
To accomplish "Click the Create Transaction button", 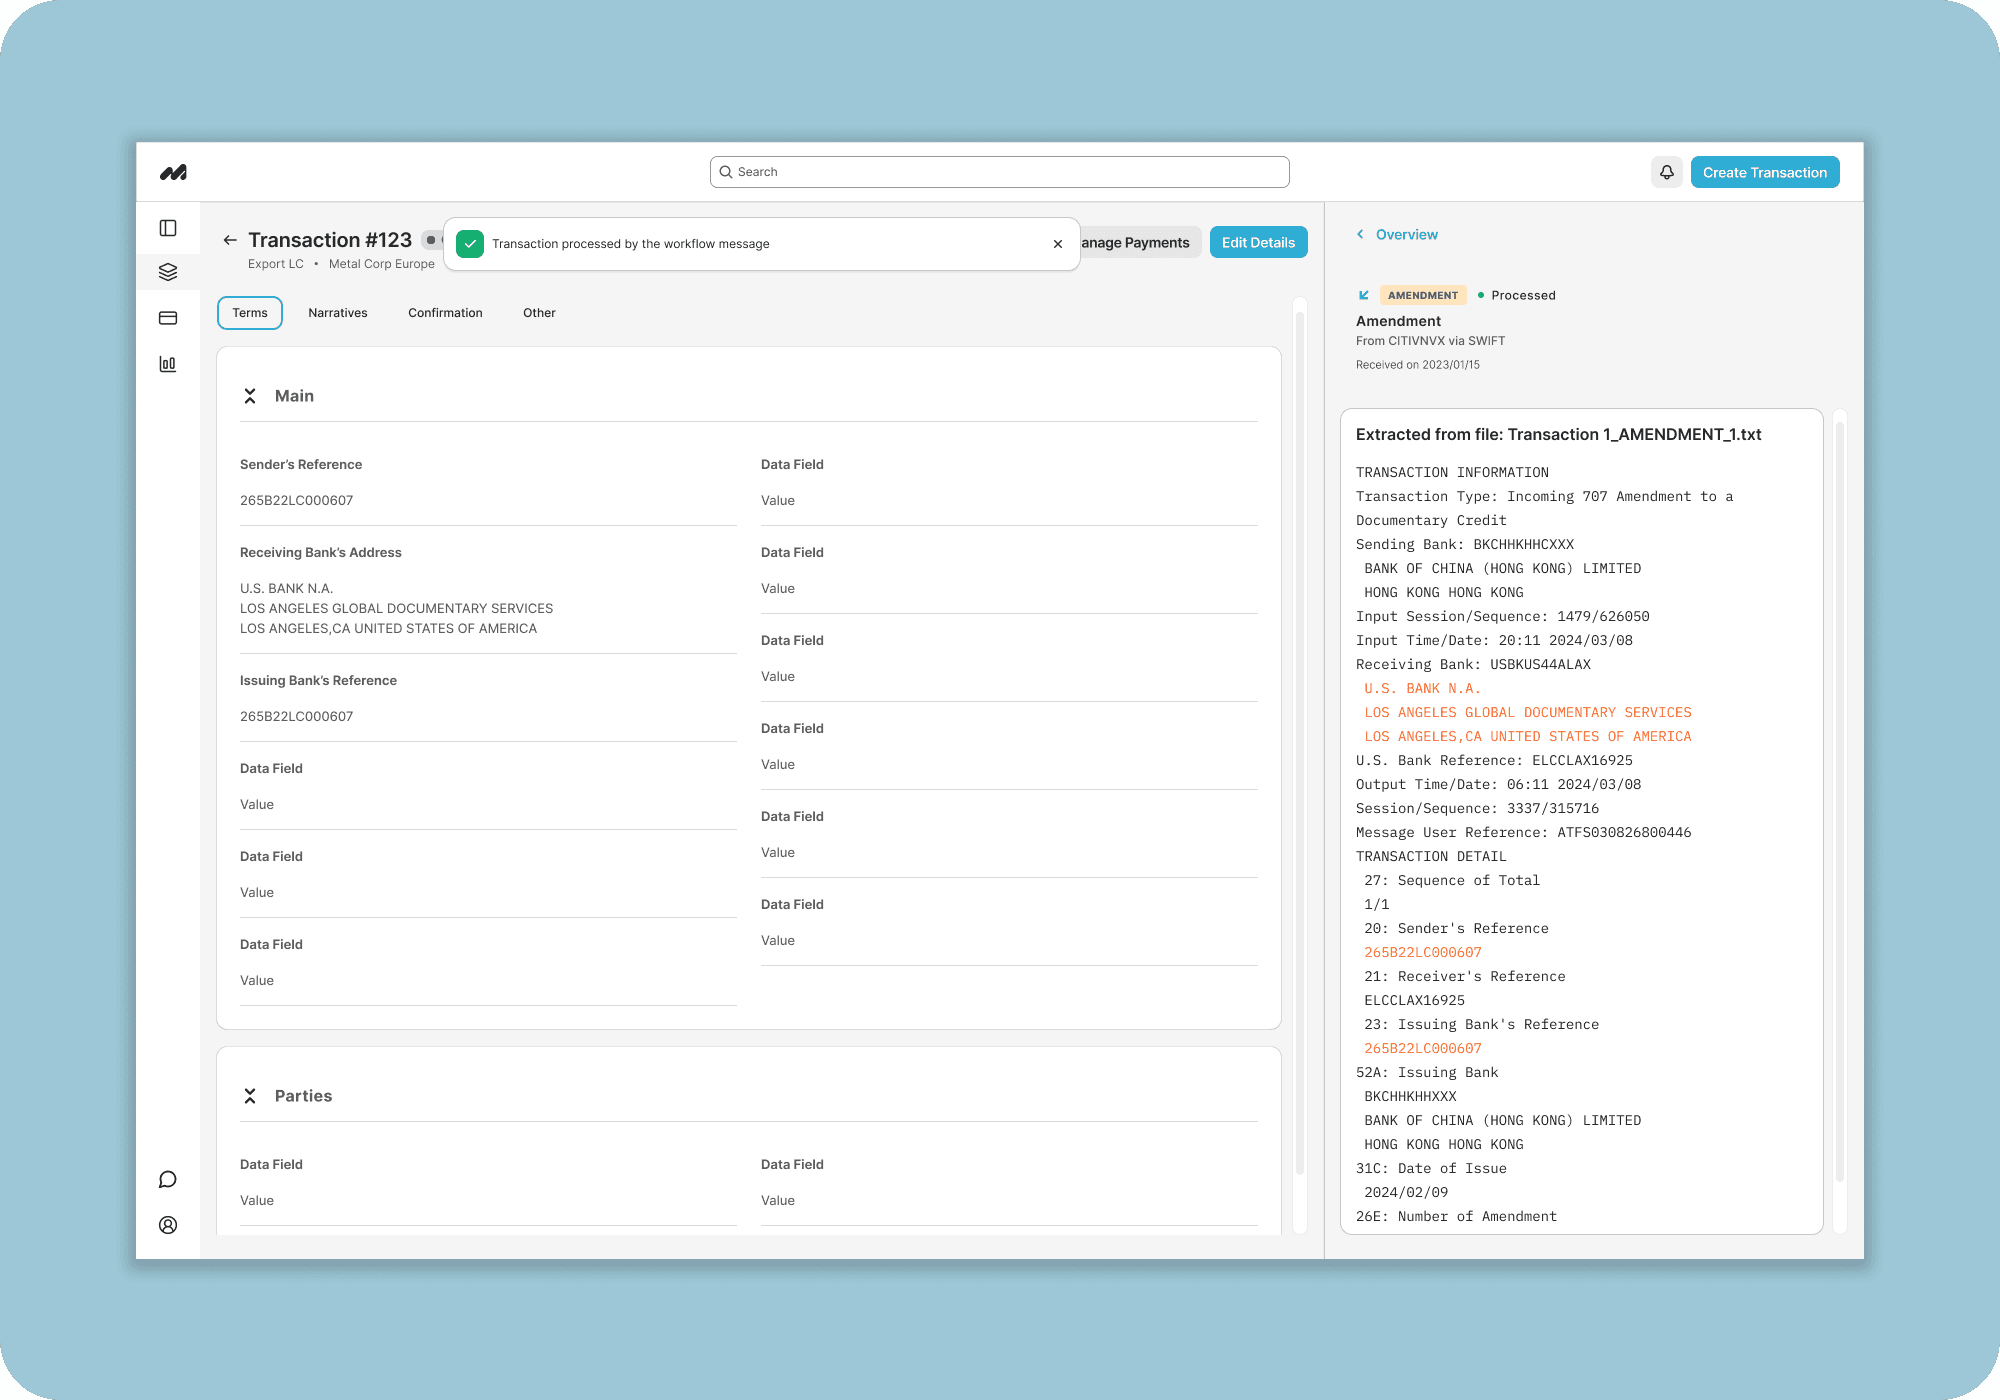I will click(x=1764, y=172).
